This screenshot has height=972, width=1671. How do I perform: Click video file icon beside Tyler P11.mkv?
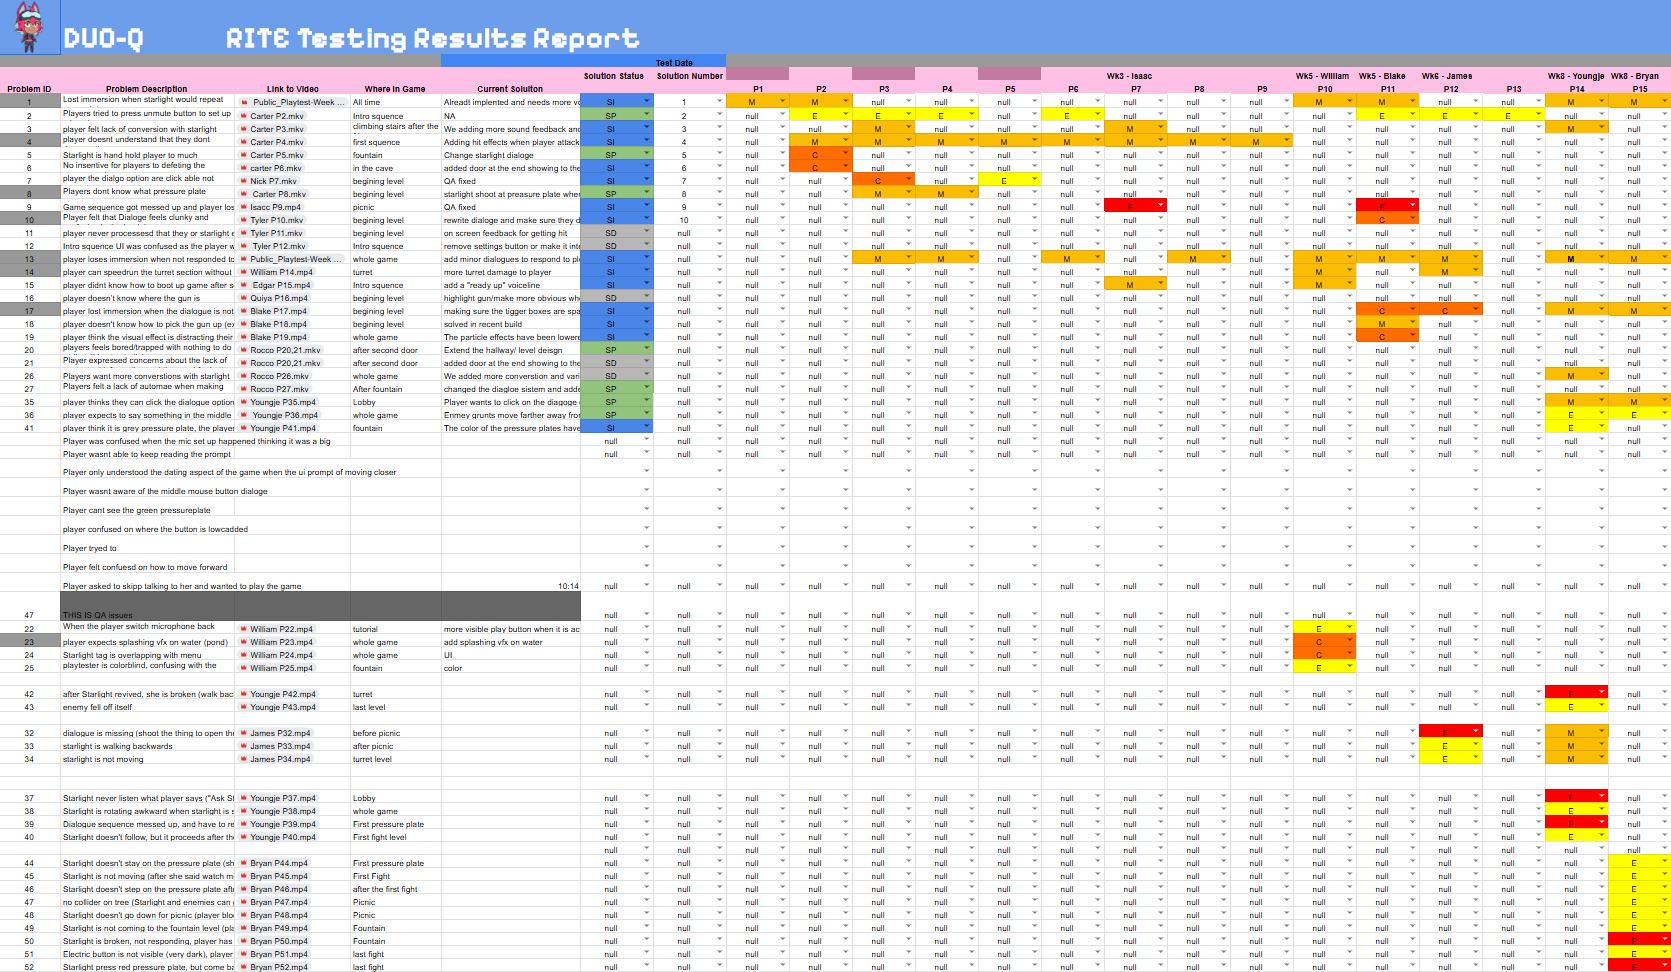[243, 233]
